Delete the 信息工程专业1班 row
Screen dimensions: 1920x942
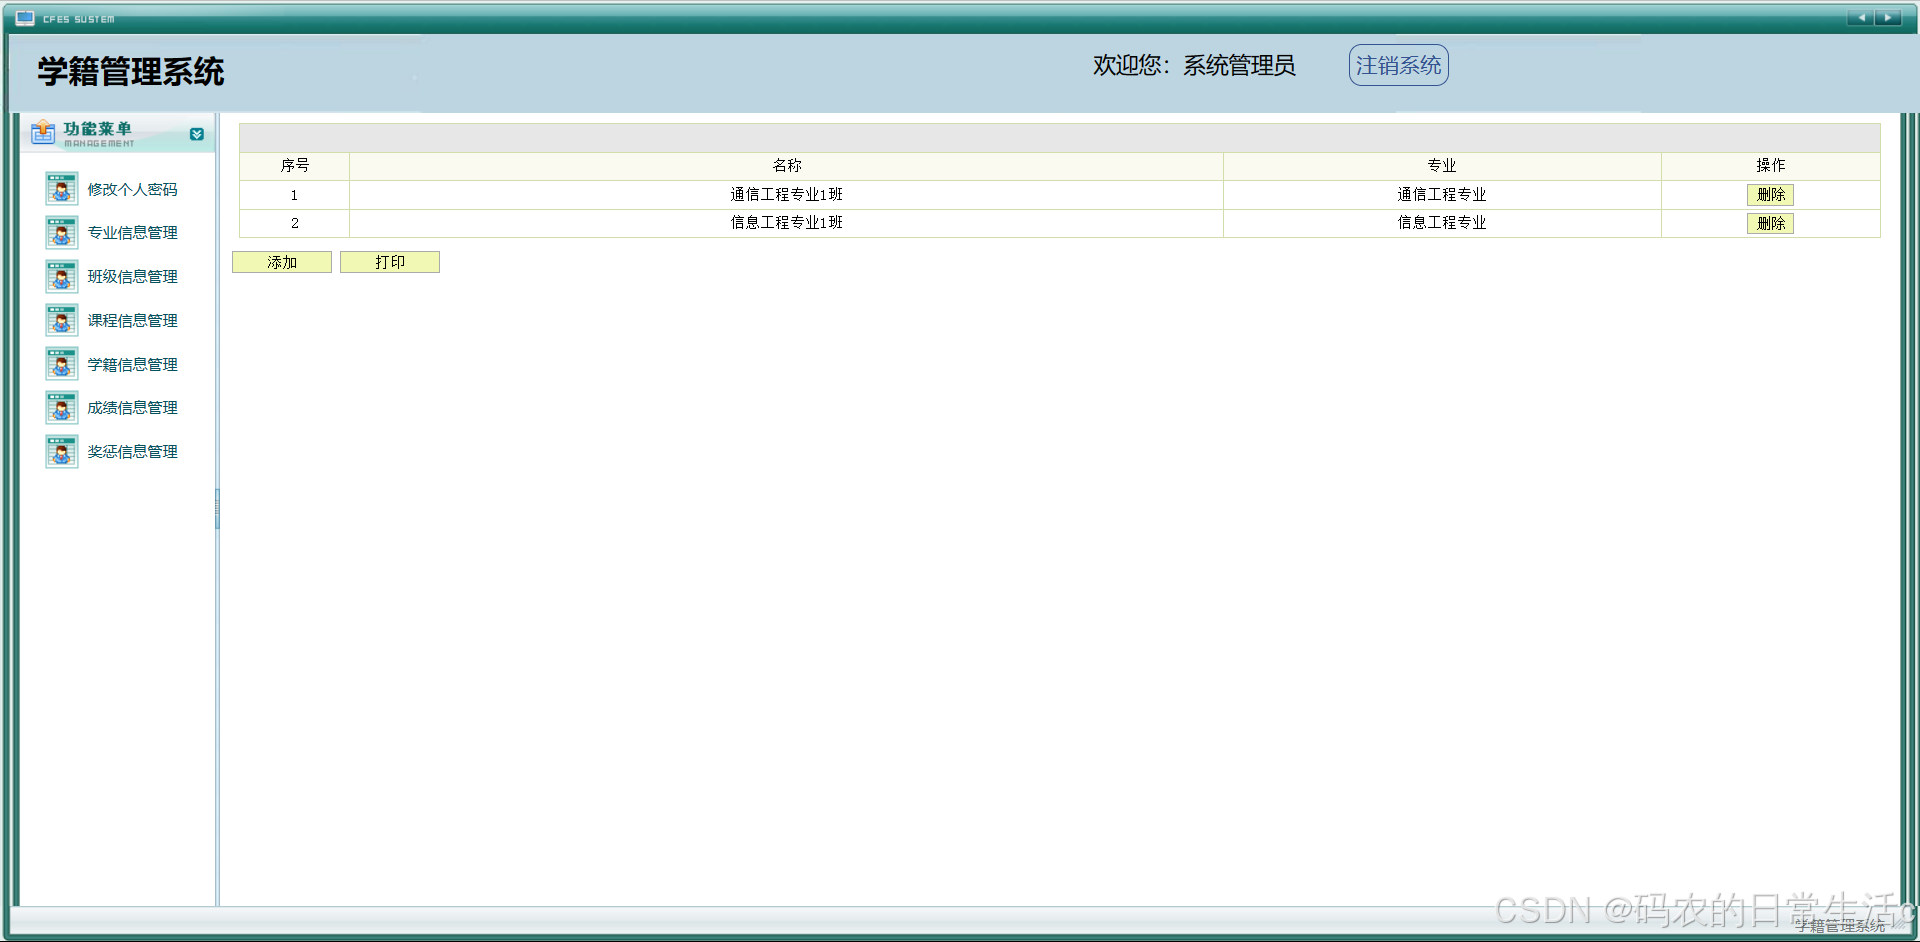pyautogui.click(x=1770, y=223)
